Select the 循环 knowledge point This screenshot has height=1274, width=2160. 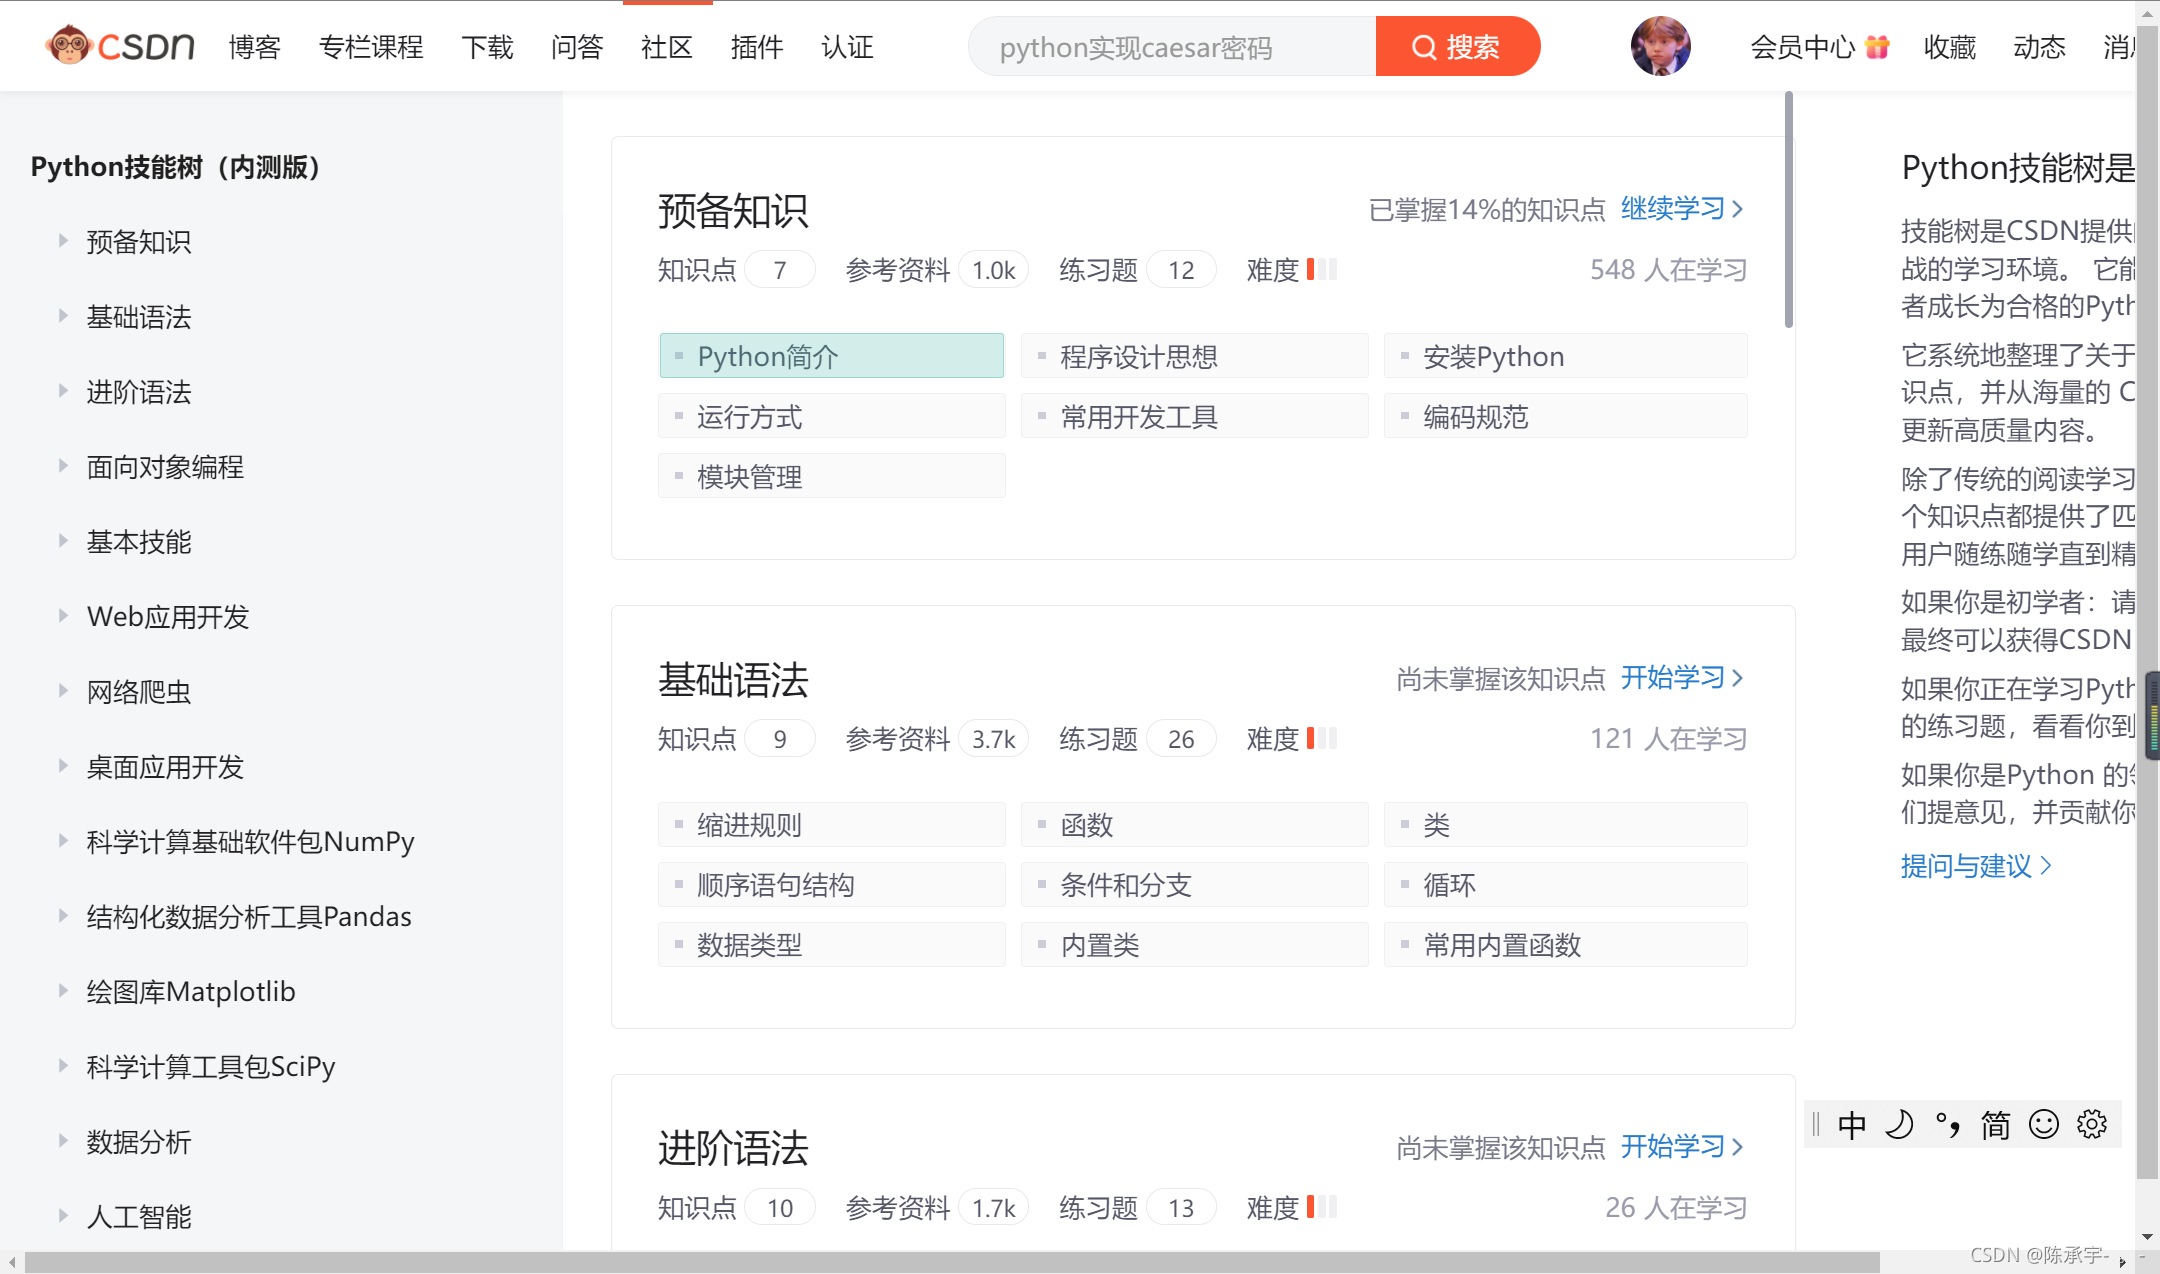1566,885
